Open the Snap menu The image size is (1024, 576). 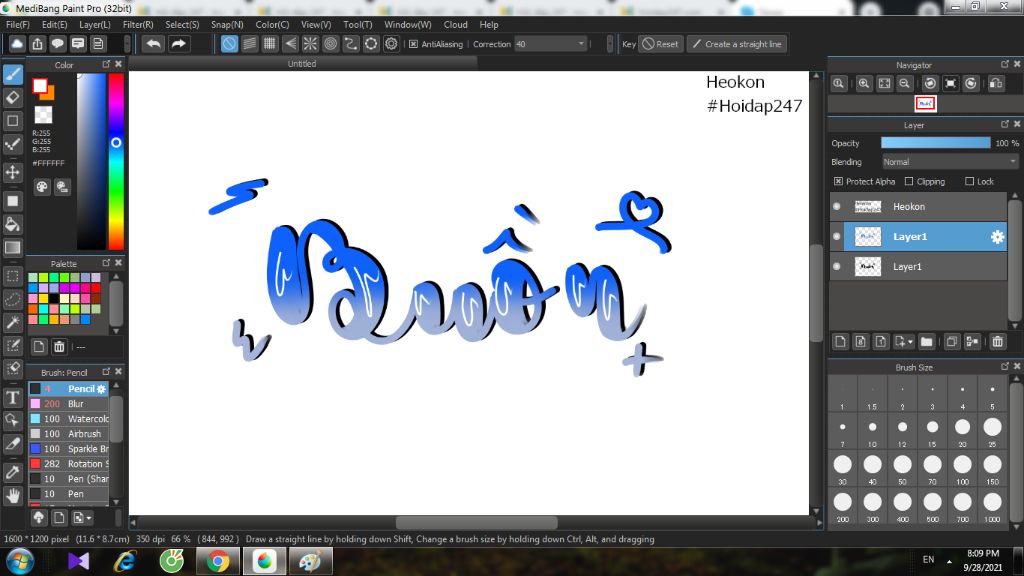pos(227,25)
